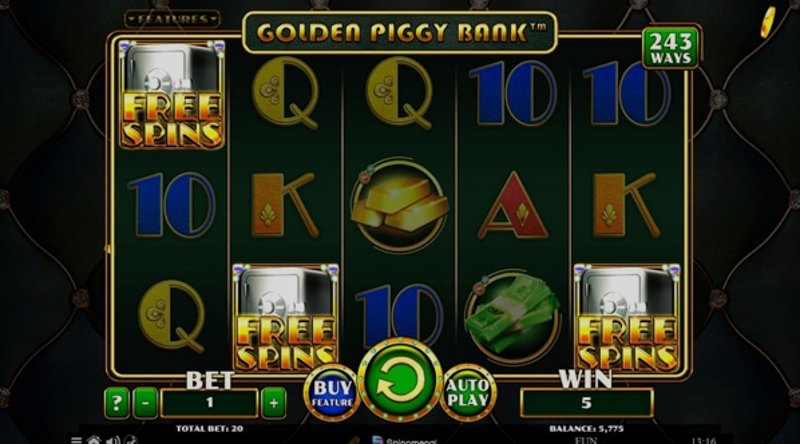Click the 243 Ways badge
This screenshot has width=800, height=444.
tap(670, 47)
